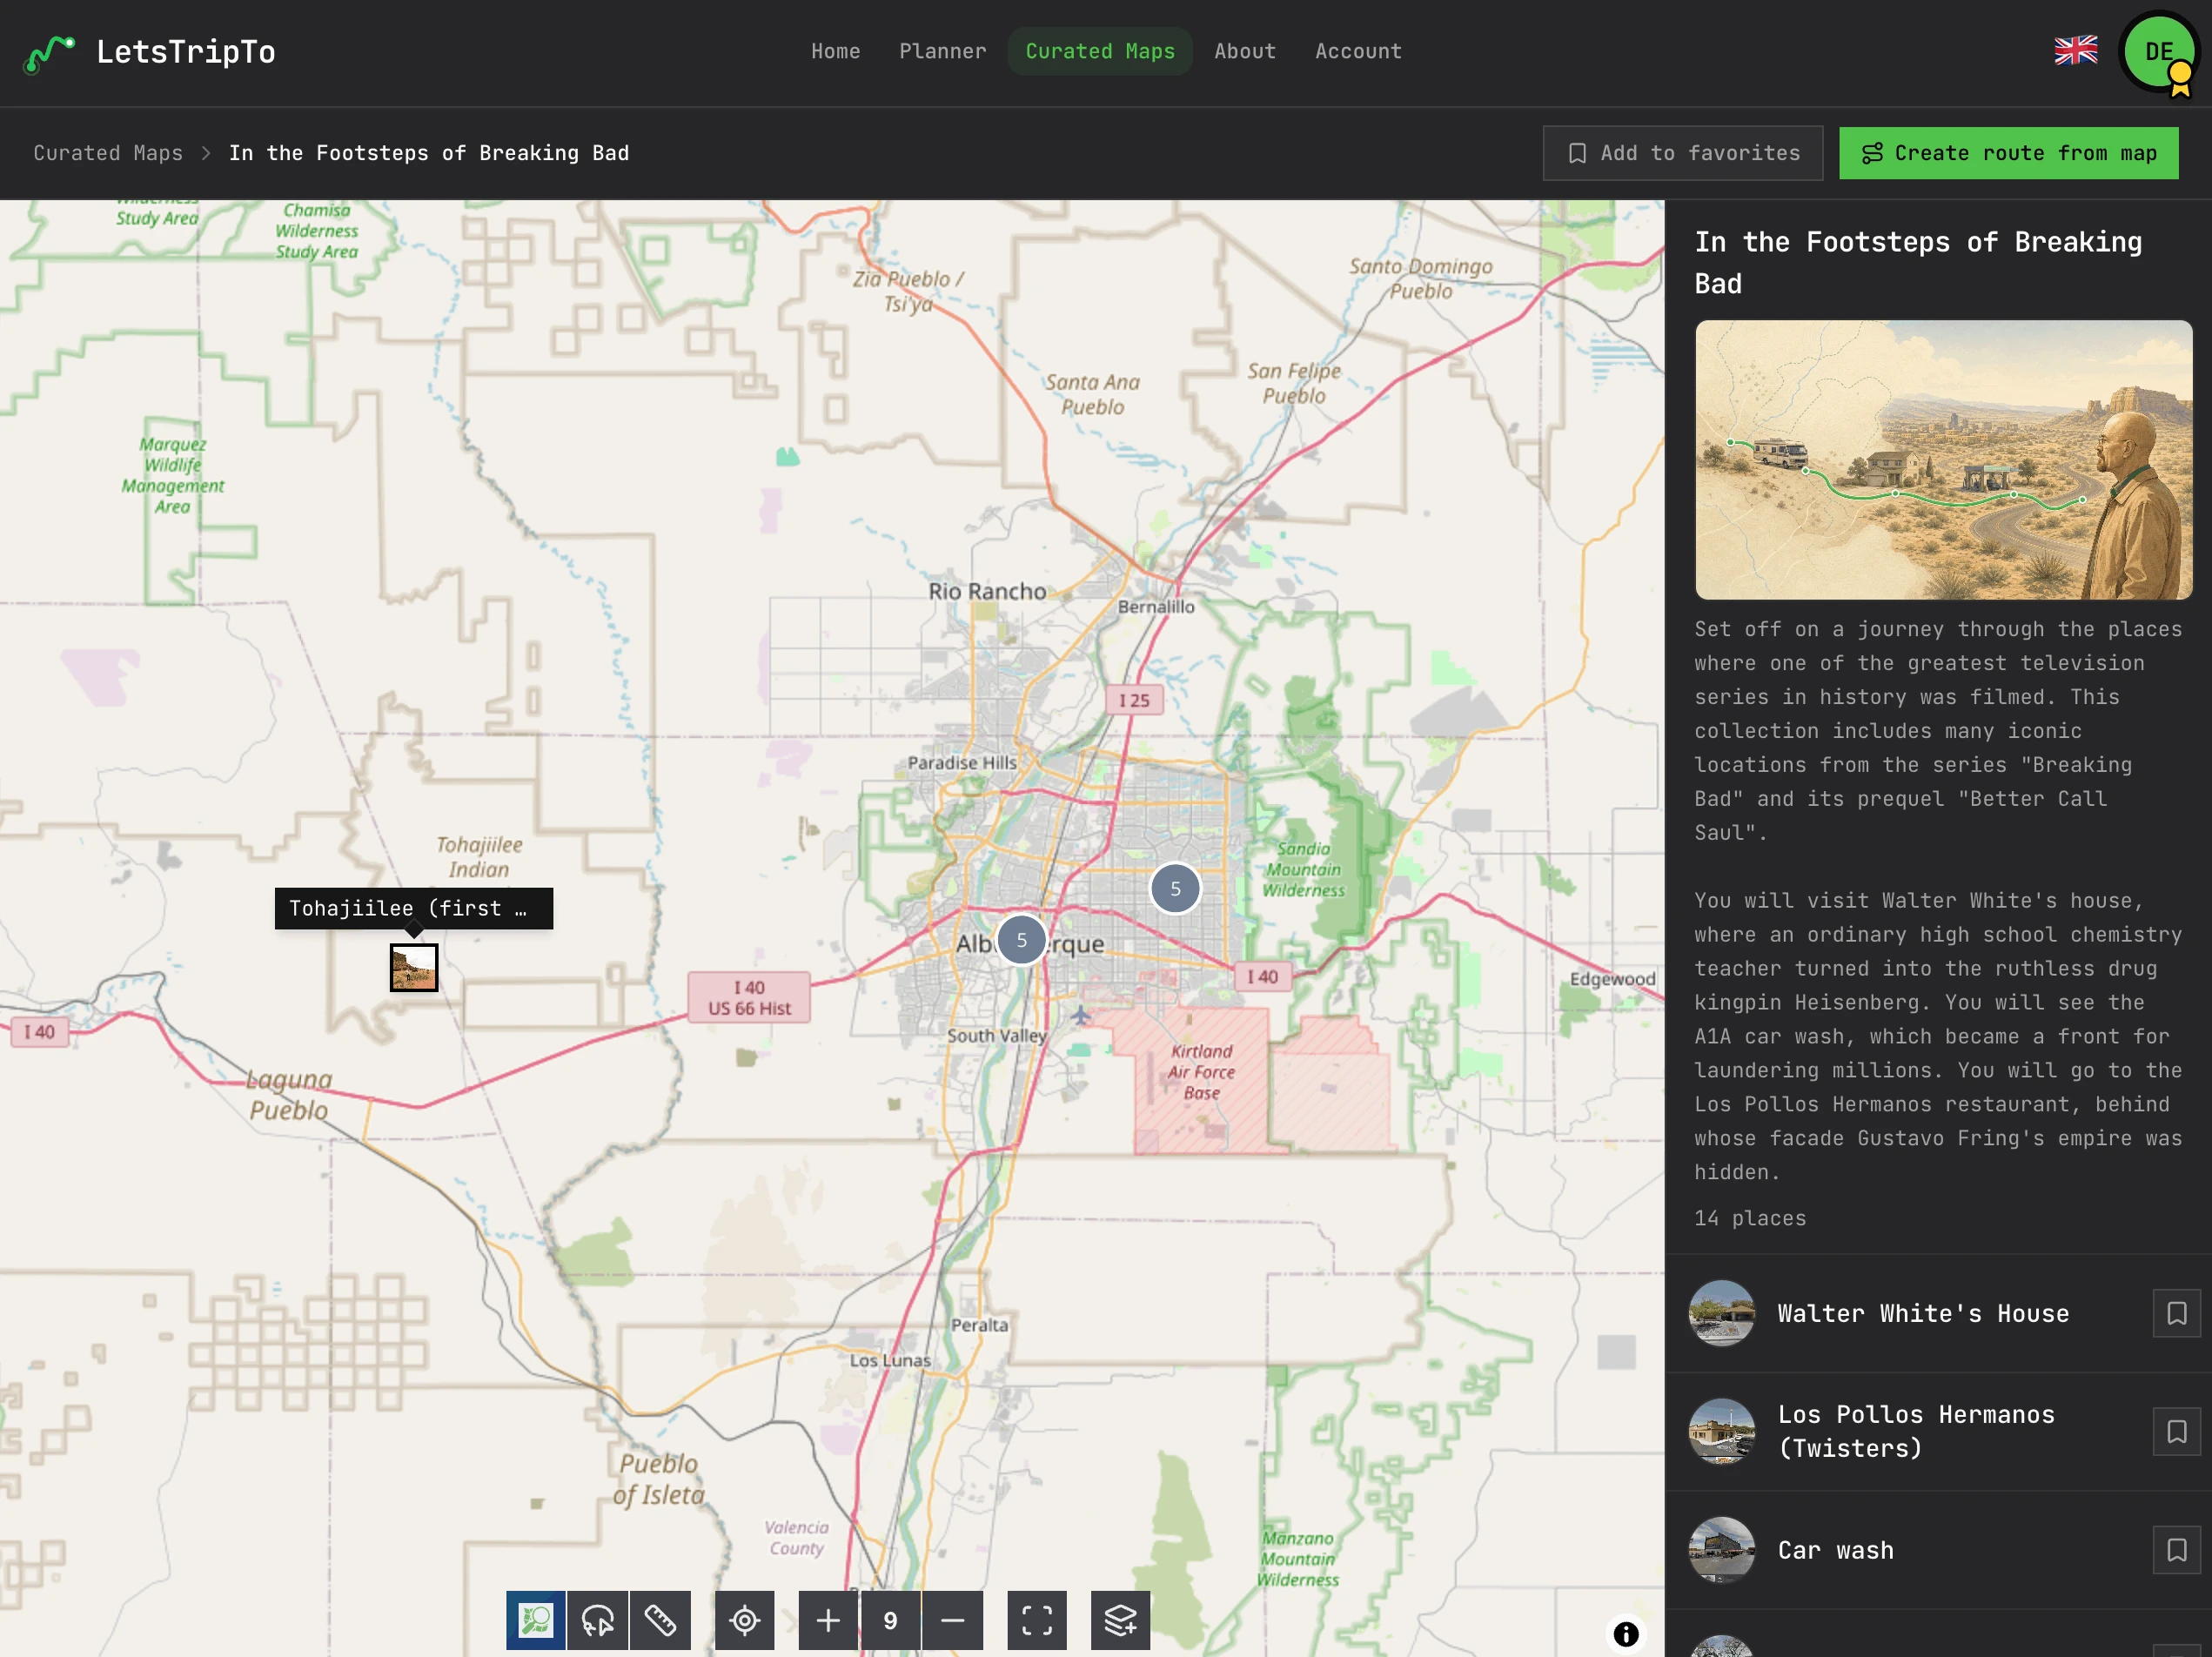This screenshot has height=1657, width=2212.
Task: Open the DE user avatar menu
Action: click(x=2158, y=52)
